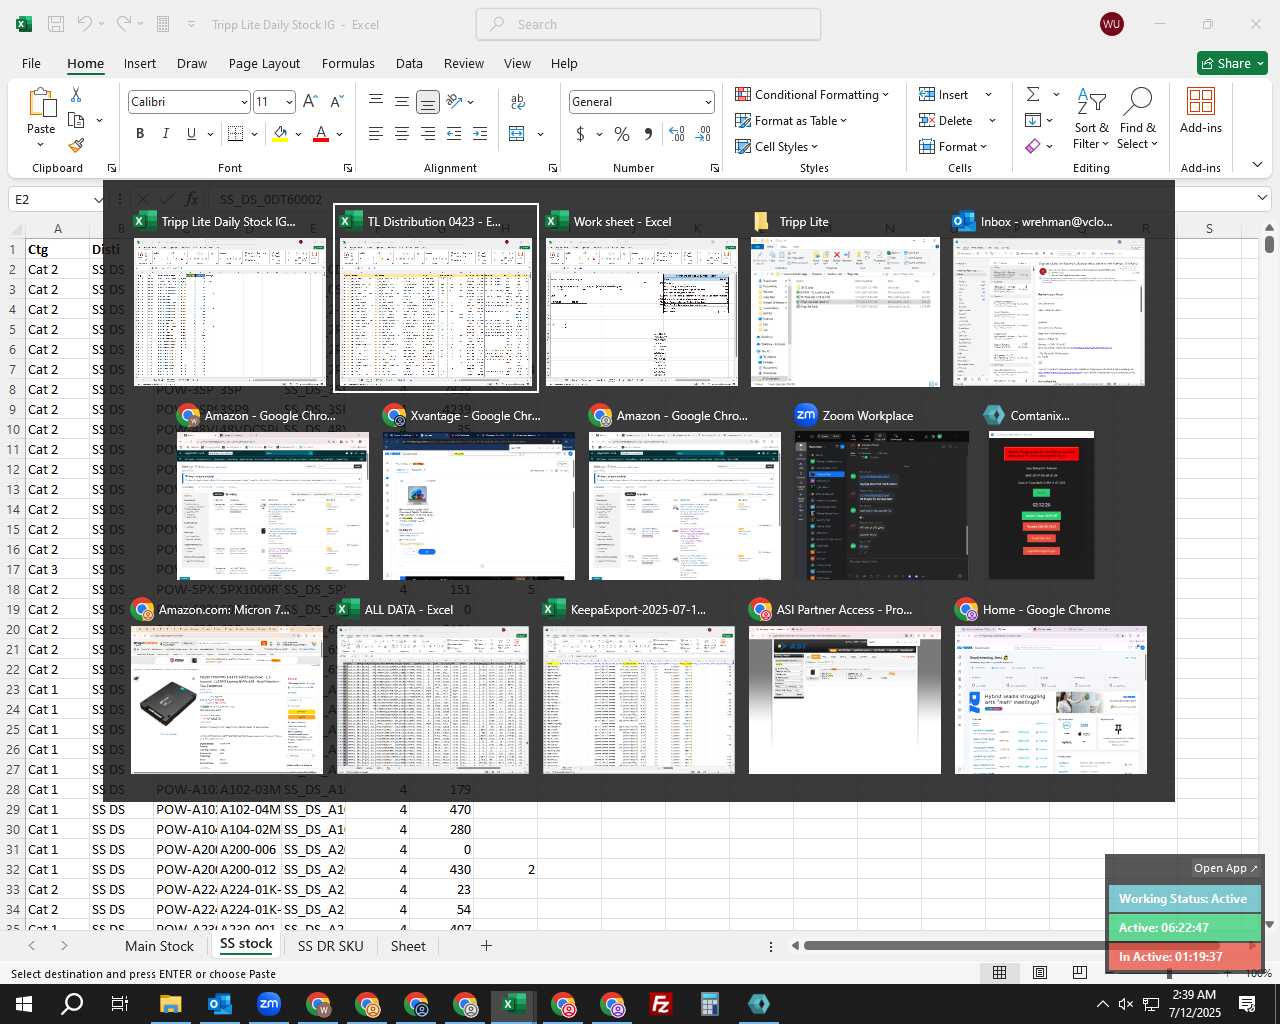Select Zoom Workplace window thumbnail
This screenshot has height=1024, width=1280.
point(881,493)
